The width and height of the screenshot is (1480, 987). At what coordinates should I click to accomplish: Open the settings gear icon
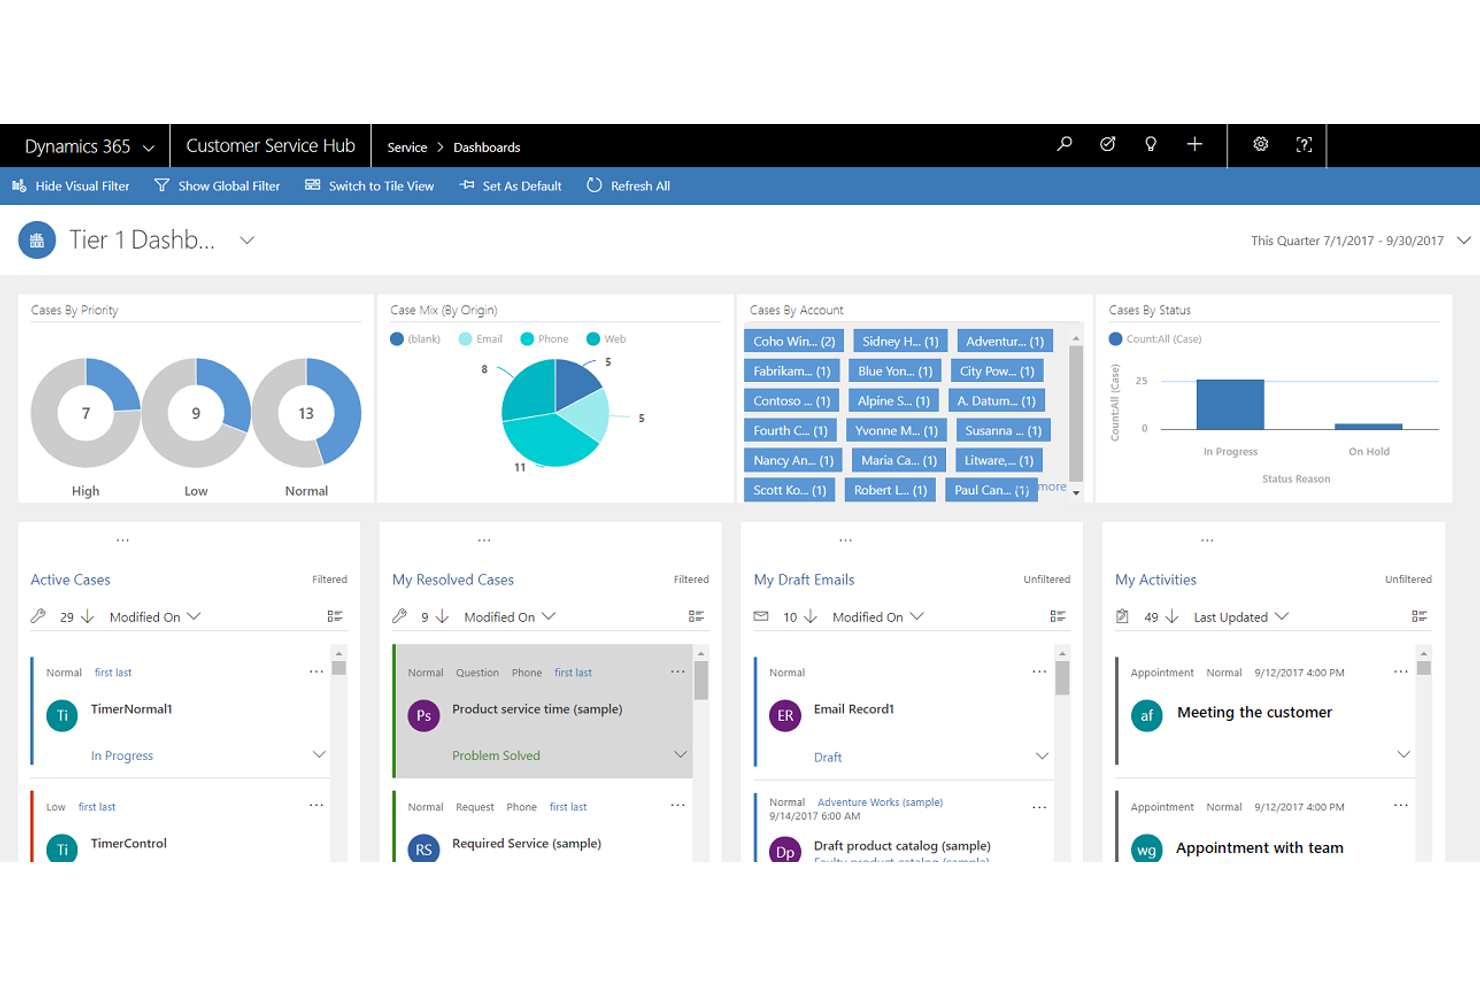1261,145
